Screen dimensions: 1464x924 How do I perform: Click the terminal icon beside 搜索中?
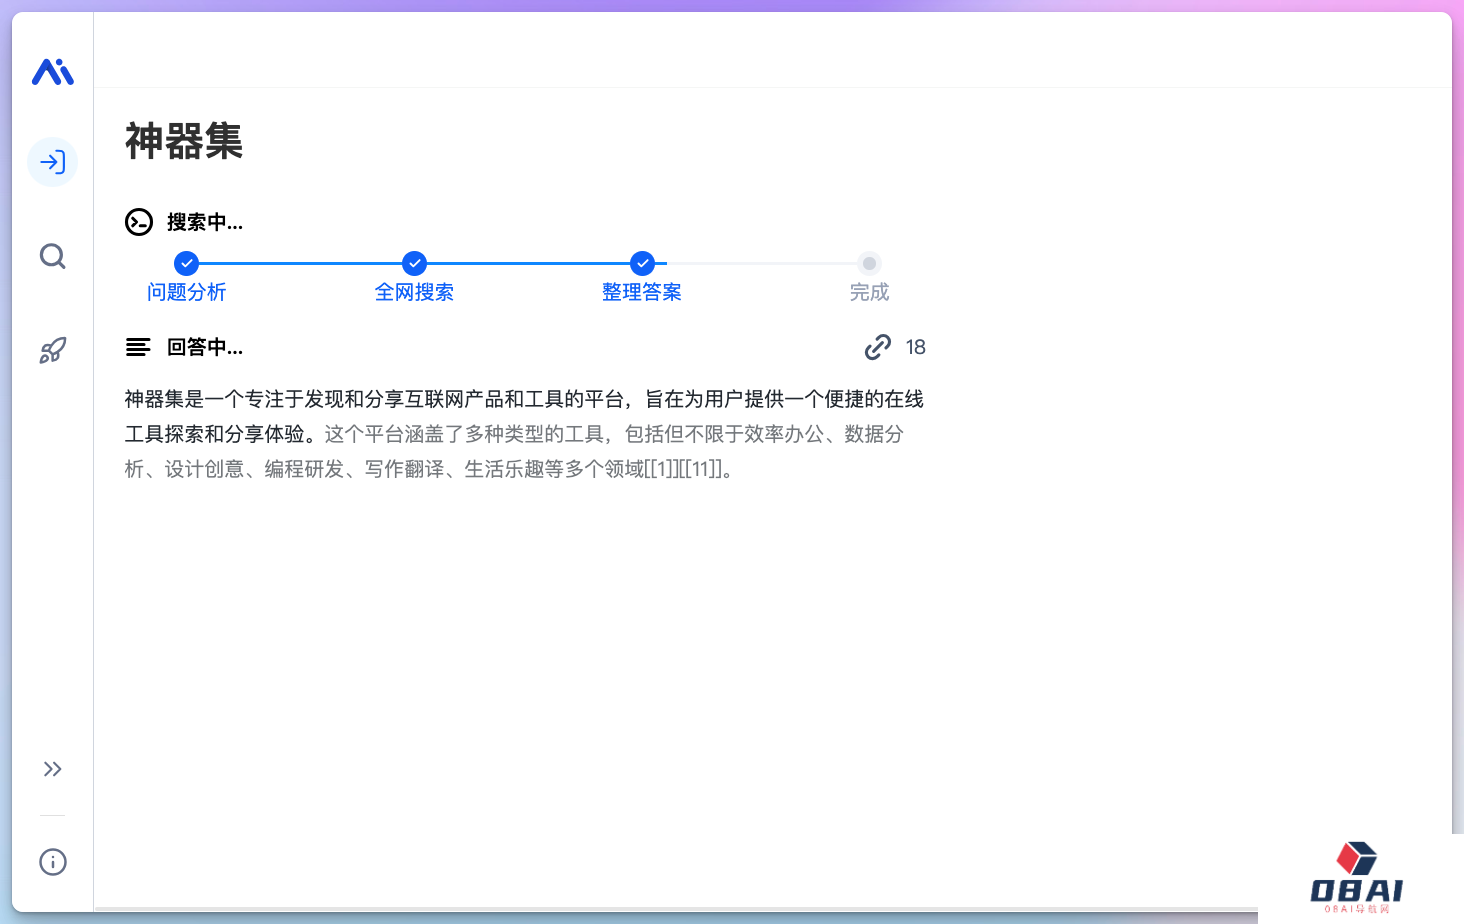click(139, 222)
